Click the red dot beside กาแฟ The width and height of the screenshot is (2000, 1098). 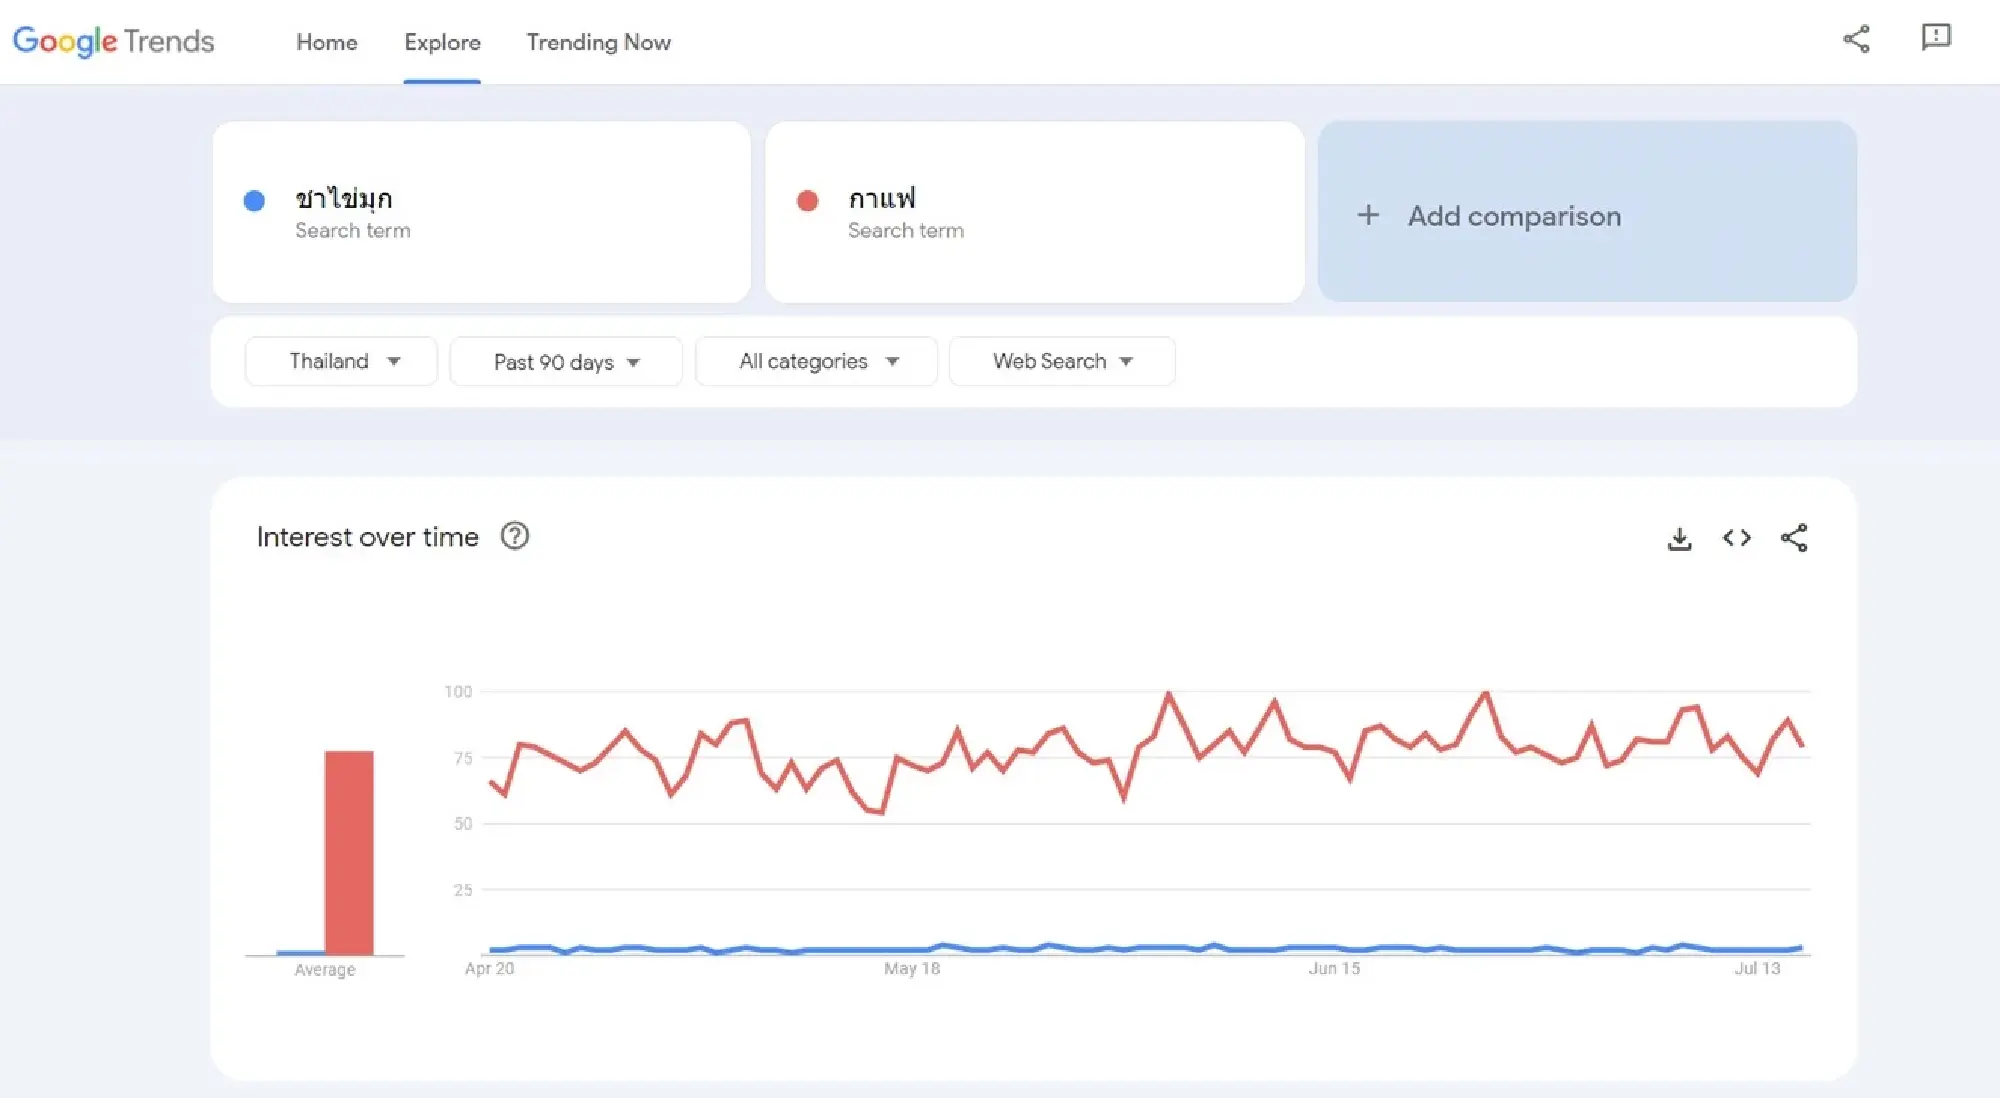[808, 201]
